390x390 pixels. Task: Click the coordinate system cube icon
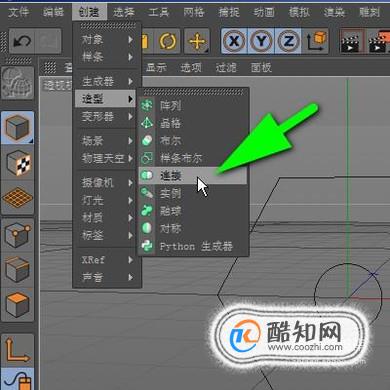316,41
